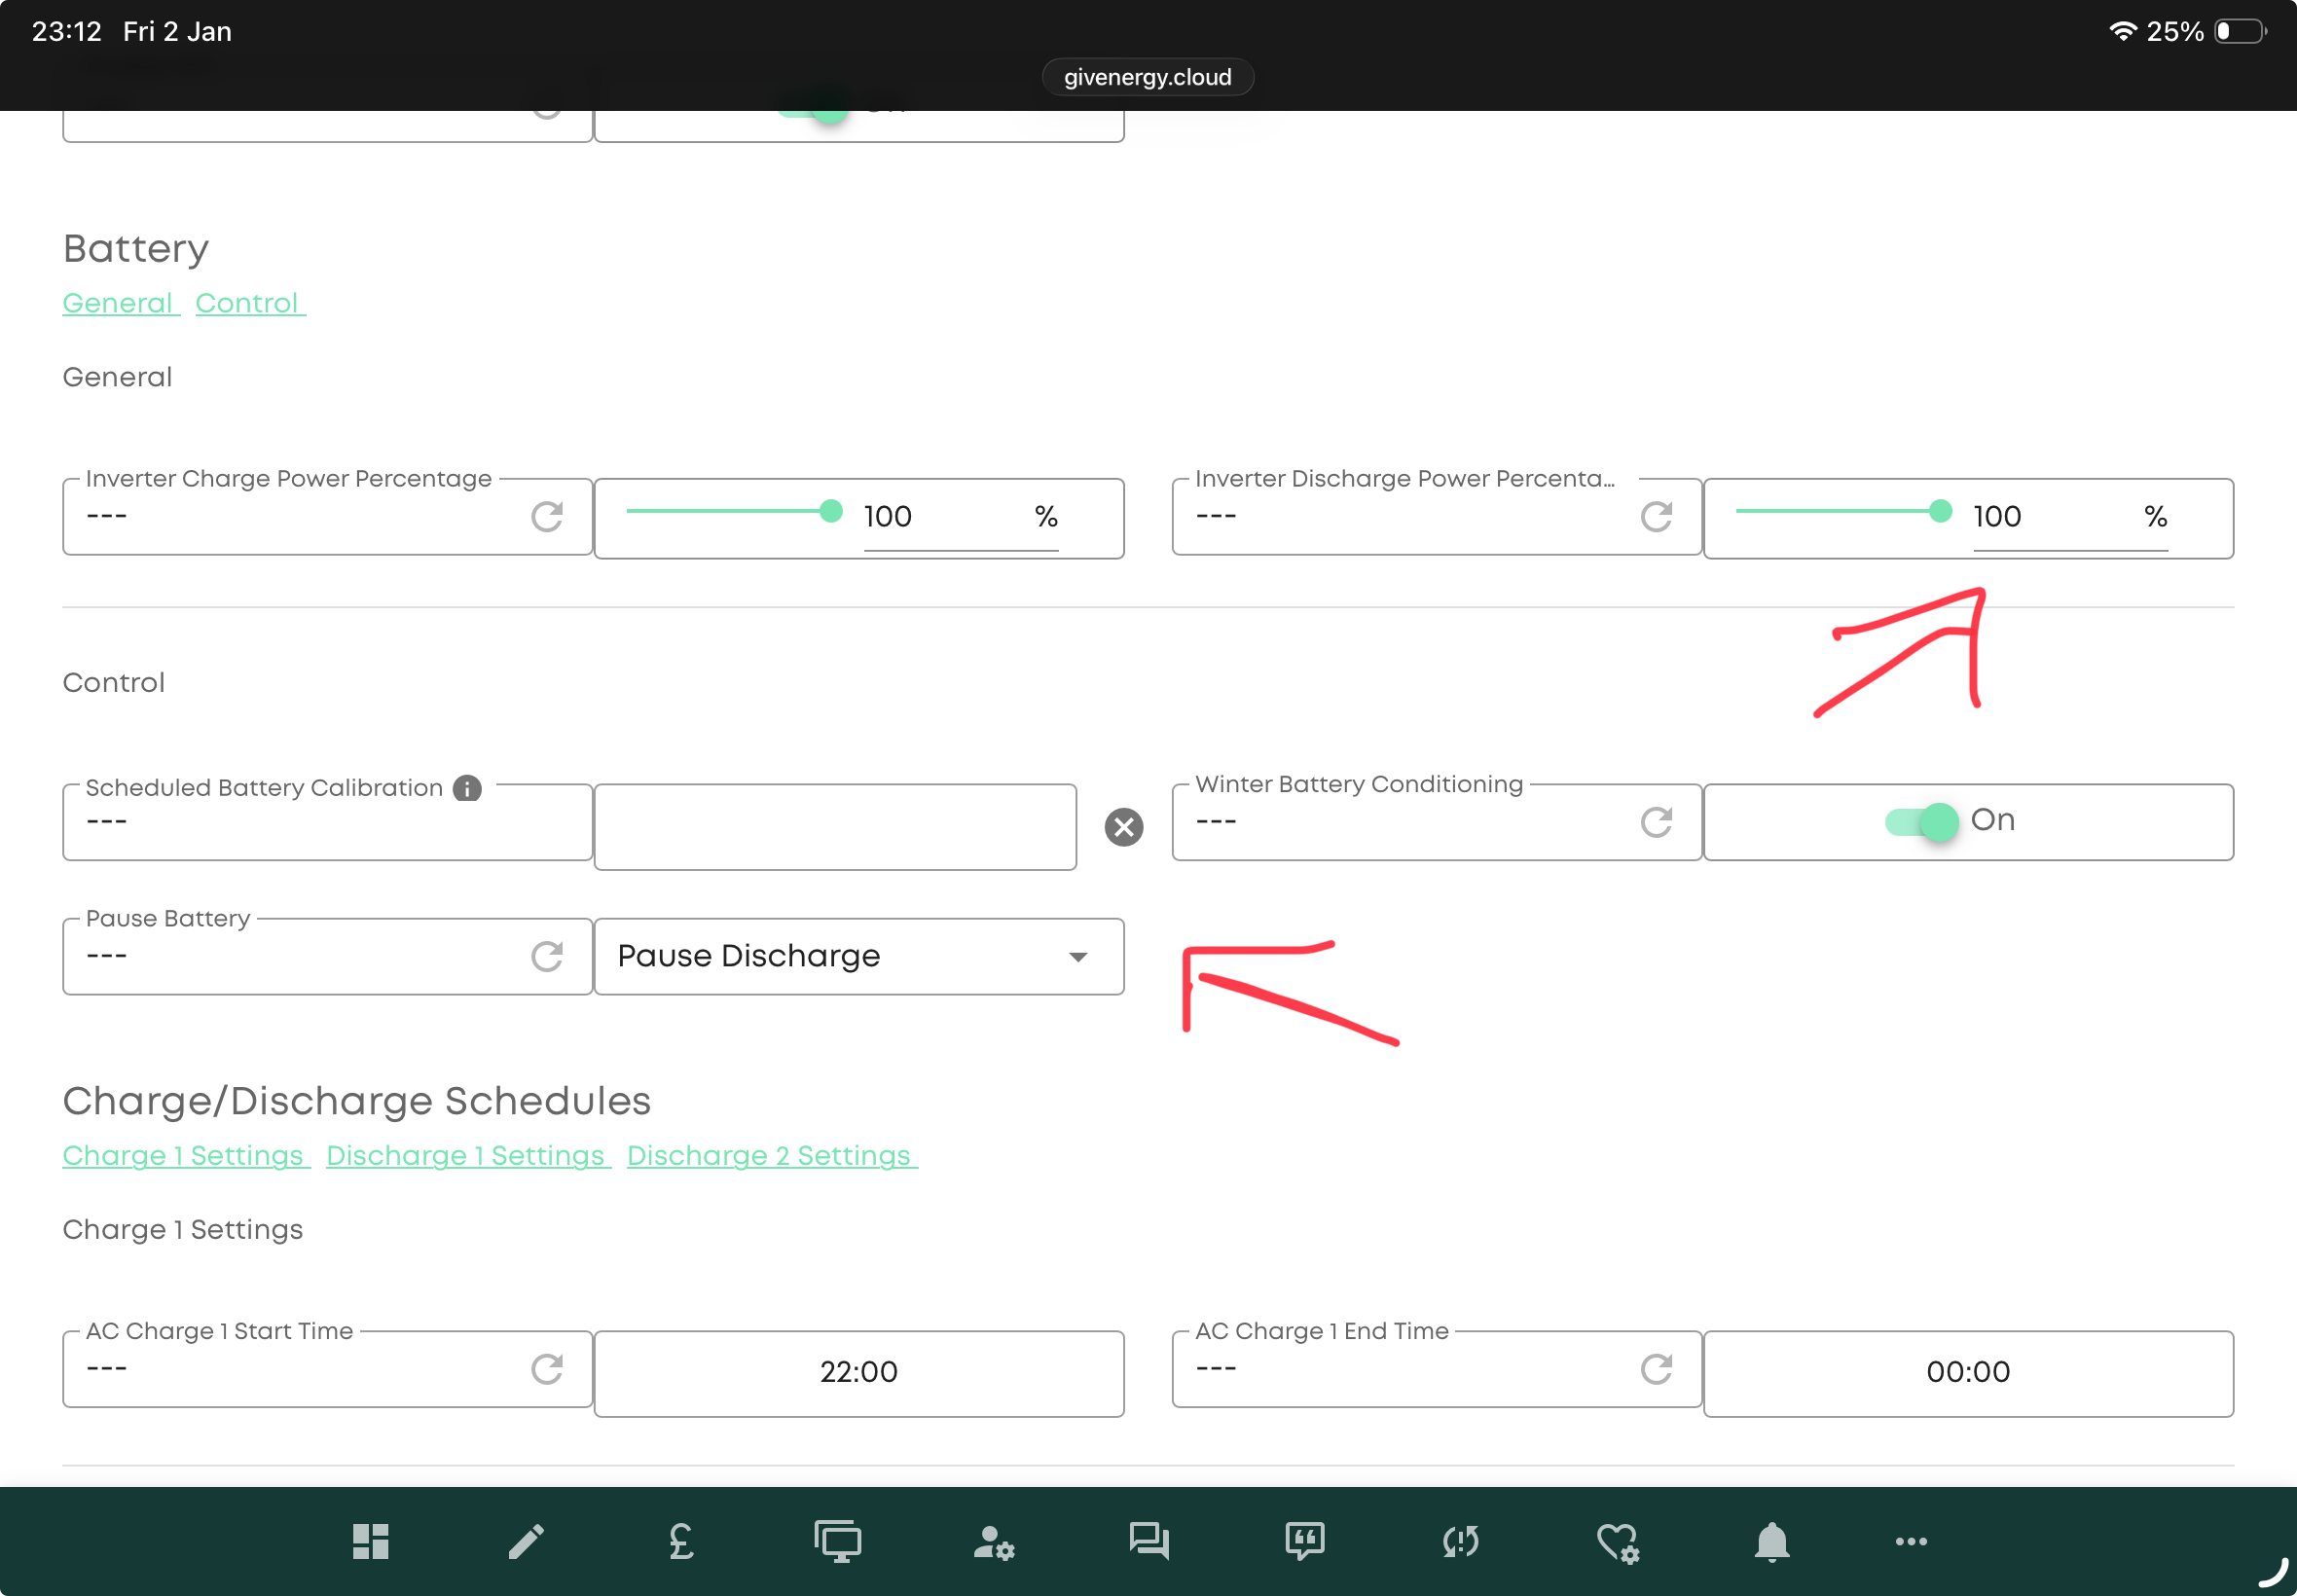
Task: Open the notifications bell icon
Action: click(1771, 1541)
